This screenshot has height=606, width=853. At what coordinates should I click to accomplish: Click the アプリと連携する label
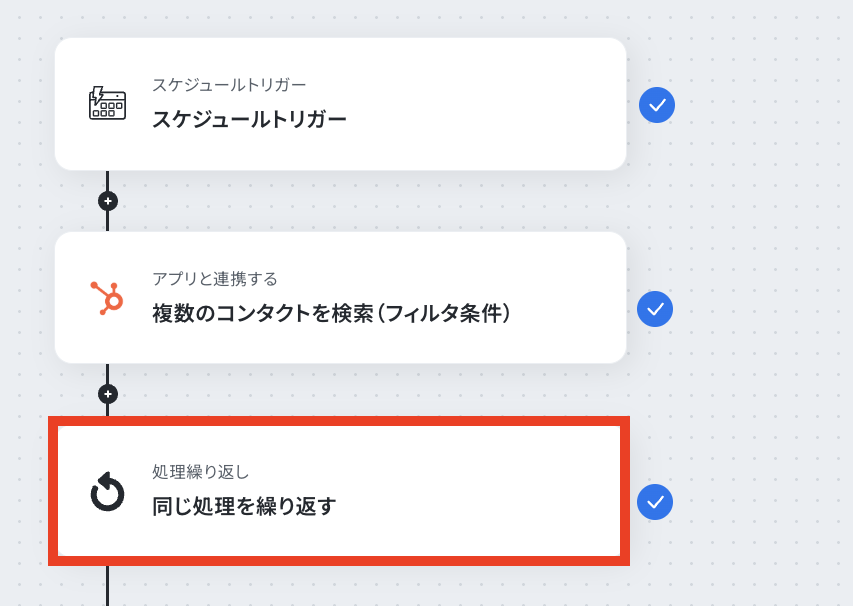pyautogui.click(x=215, y=279)
